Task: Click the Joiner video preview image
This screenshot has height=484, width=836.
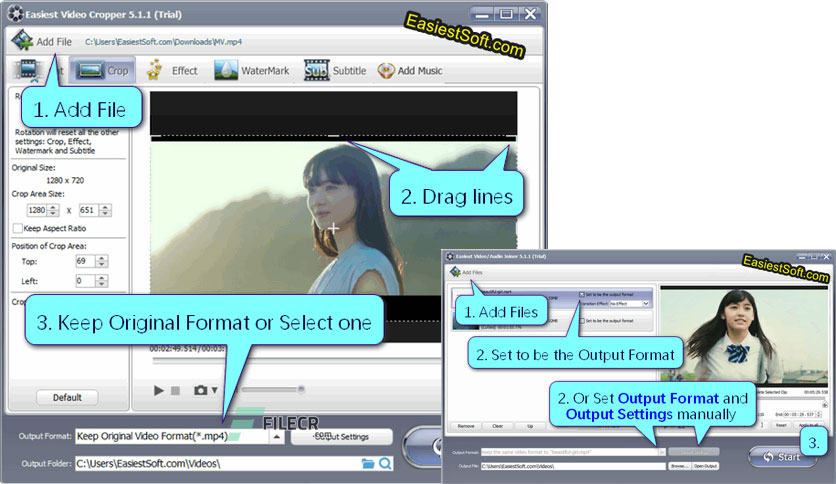Action: coord(744,336)
